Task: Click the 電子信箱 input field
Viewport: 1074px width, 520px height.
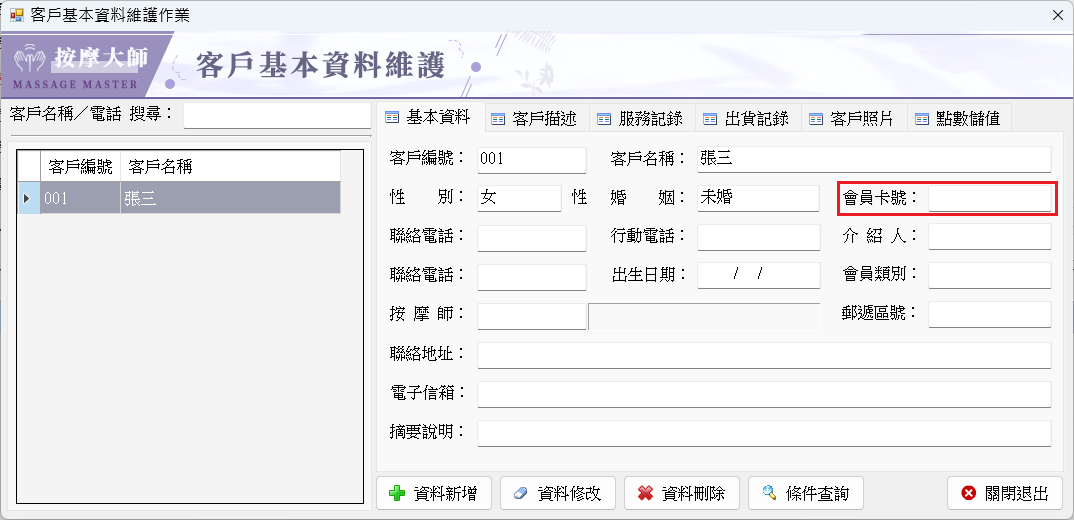Action: [x=764, y=395]
